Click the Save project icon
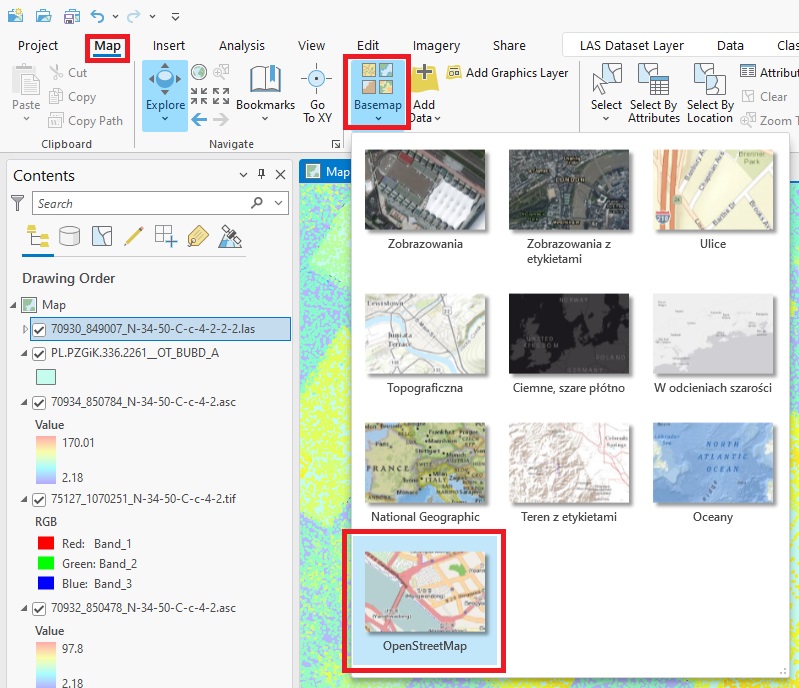Screen dimensions: 799x688 (x=71, y=16)
